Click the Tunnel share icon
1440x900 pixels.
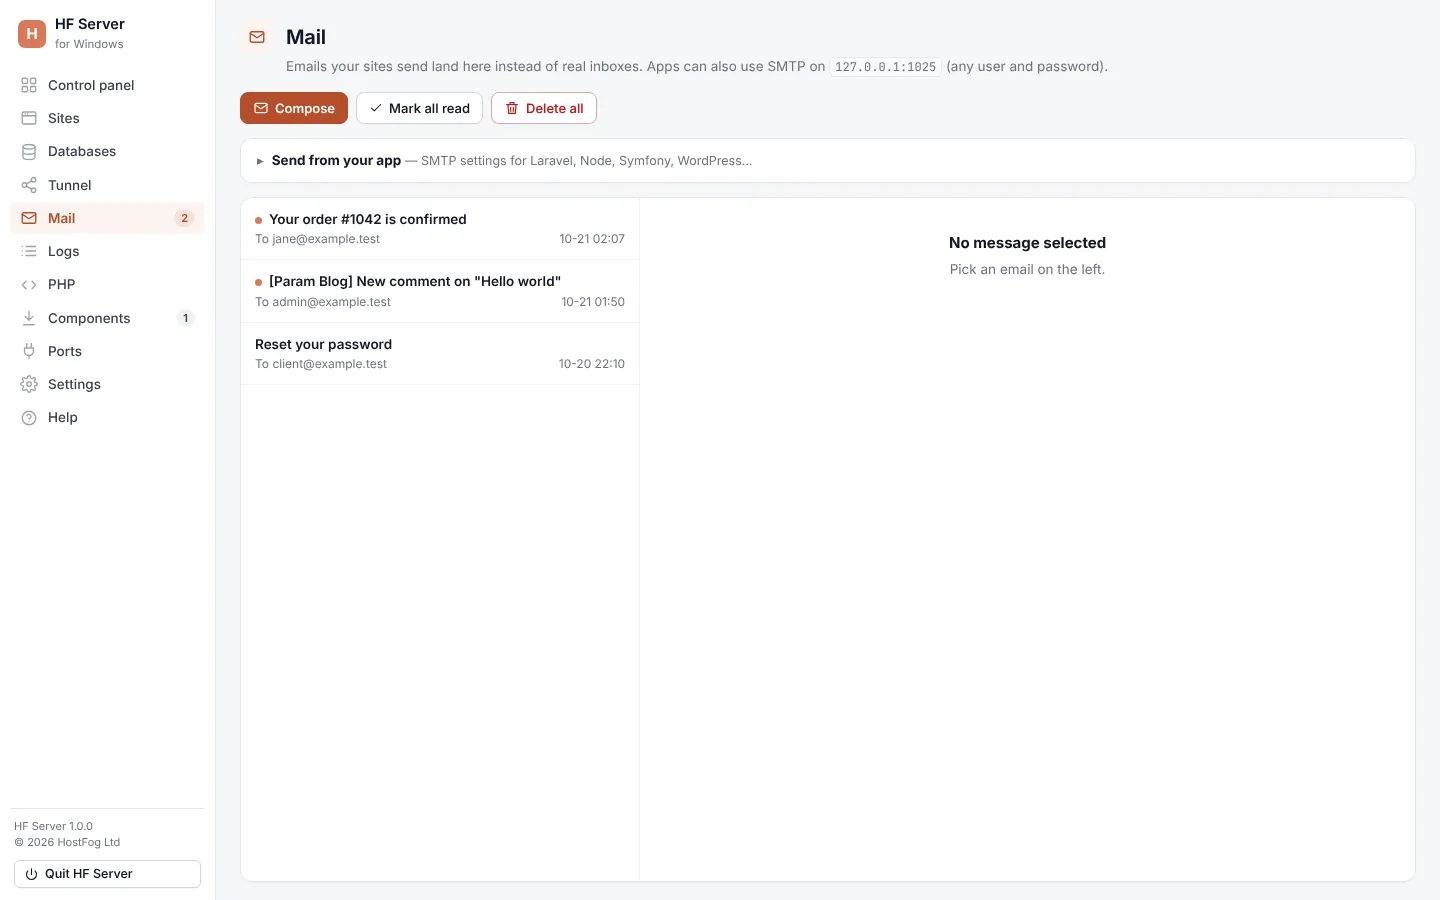29,185
